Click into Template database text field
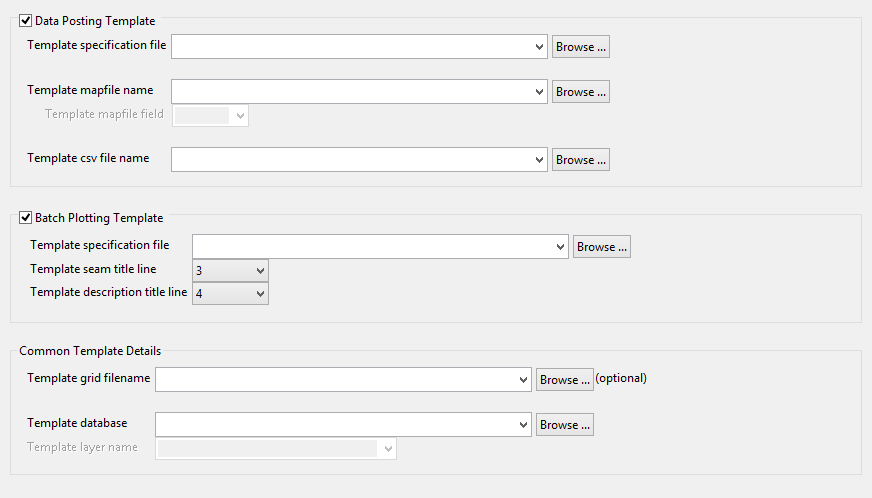 point(335,425)
